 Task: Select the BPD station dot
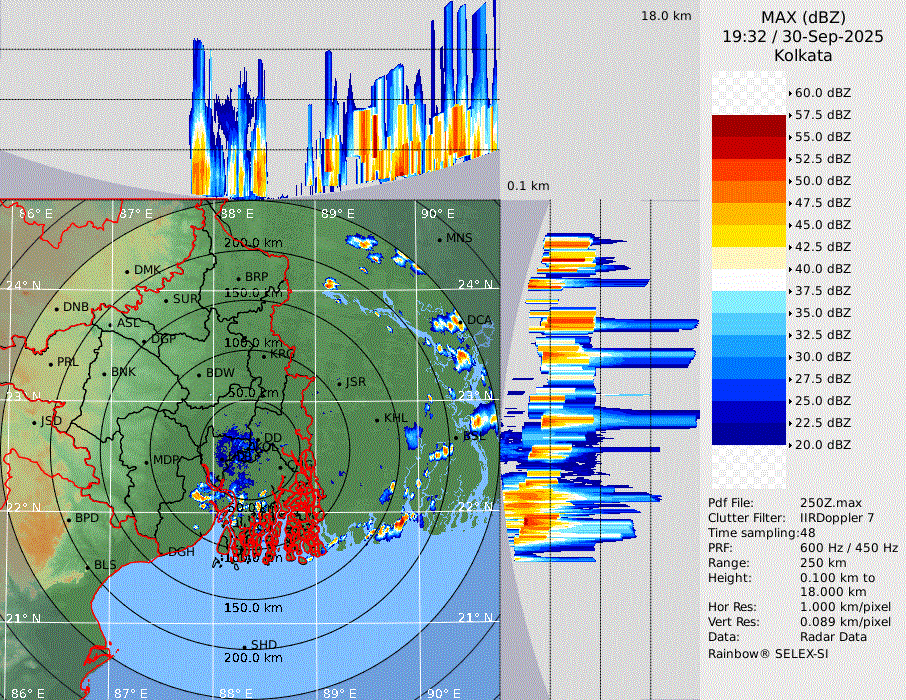68,519
